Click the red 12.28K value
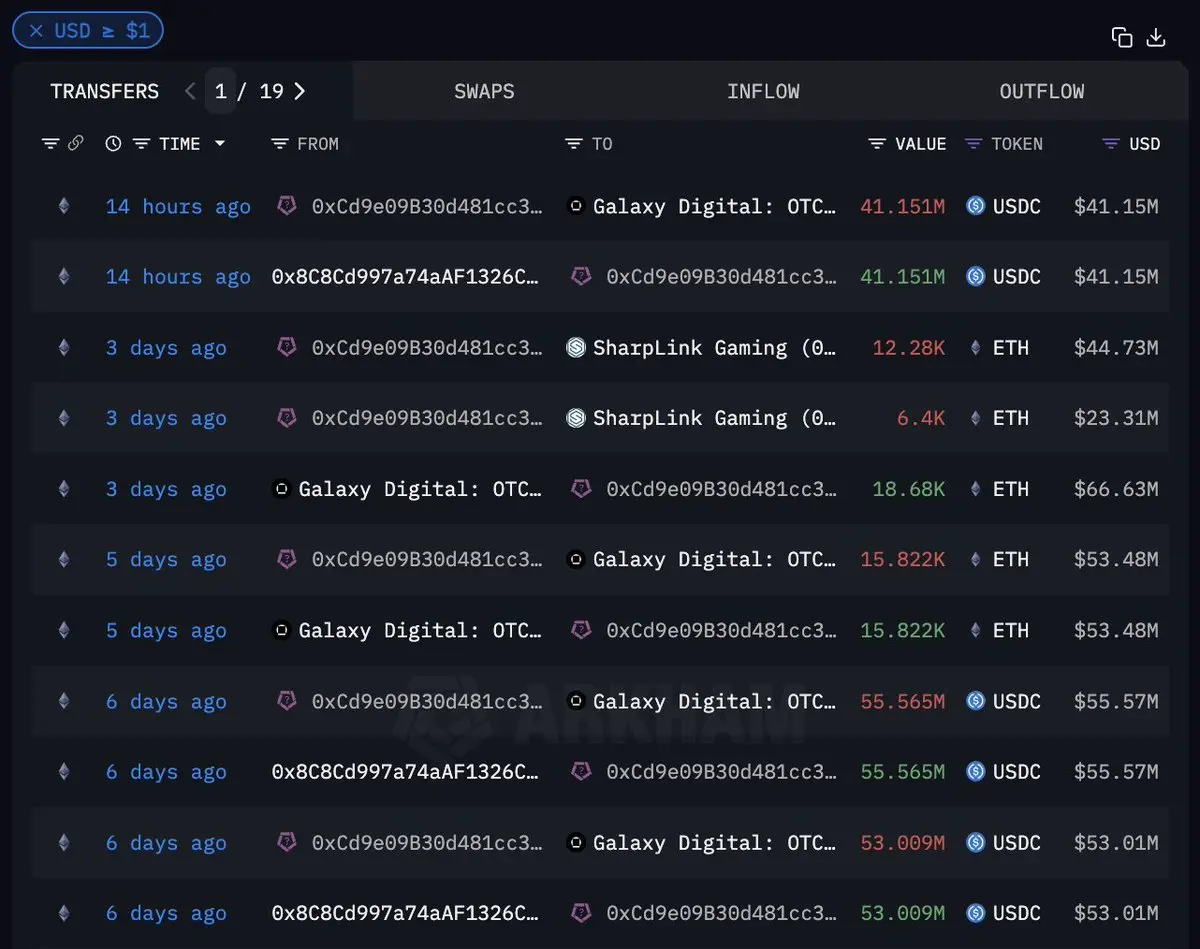This screenshot has height=949, width=1200. [908, 348]
